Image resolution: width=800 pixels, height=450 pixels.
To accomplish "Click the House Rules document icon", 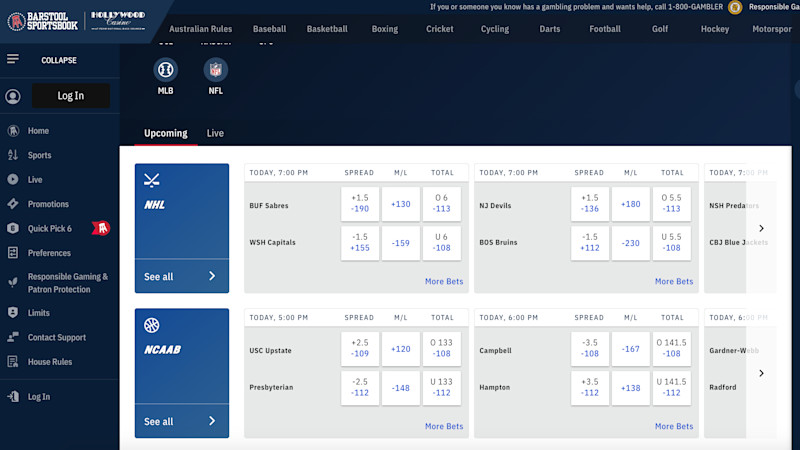I will tap(13, 362).
